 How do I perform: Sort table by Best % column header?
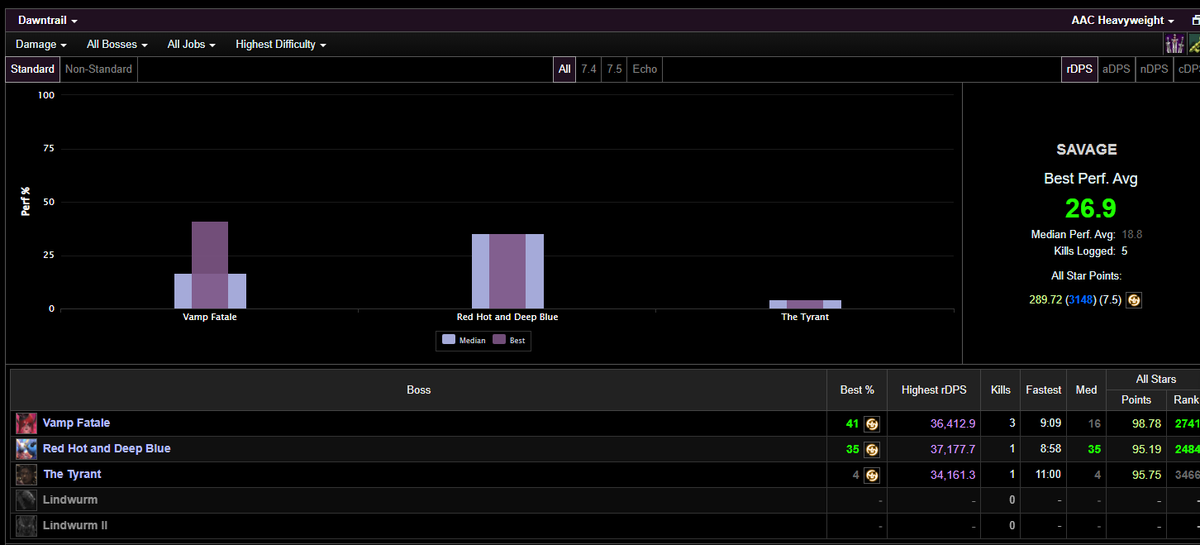pyautogui.click(x=857, y=390)
